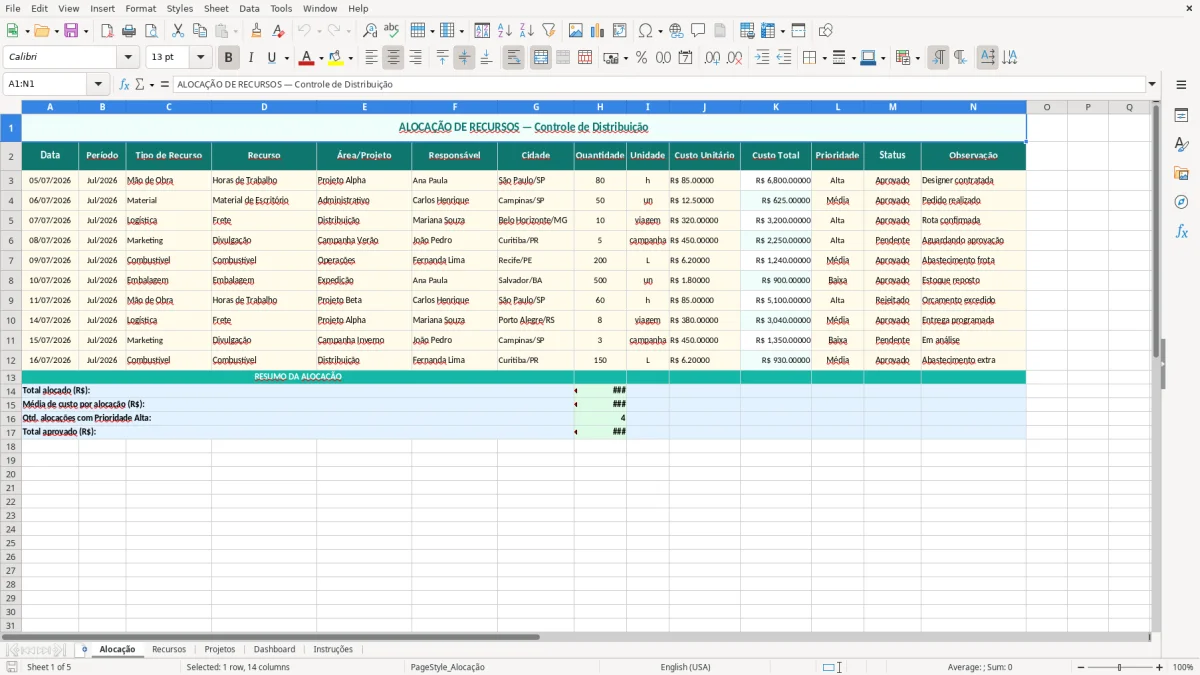
Task: Open Border Style dropdown arrow
Action: tap(853, 58)
